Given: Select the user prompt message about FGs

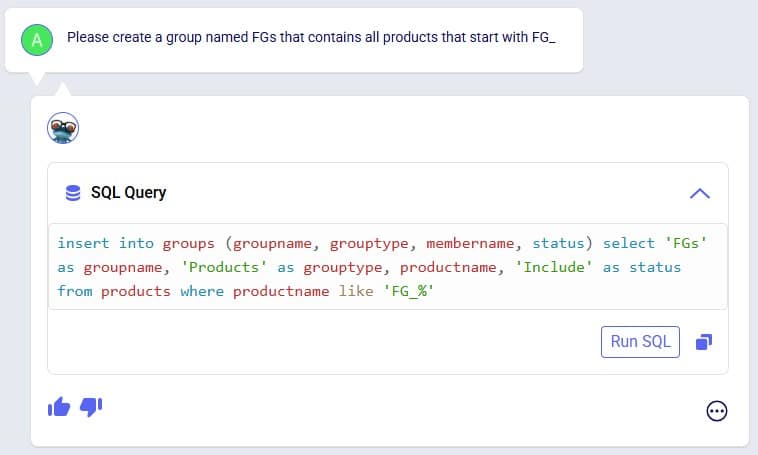Looking at the screenshot, I should click(311, 37).
